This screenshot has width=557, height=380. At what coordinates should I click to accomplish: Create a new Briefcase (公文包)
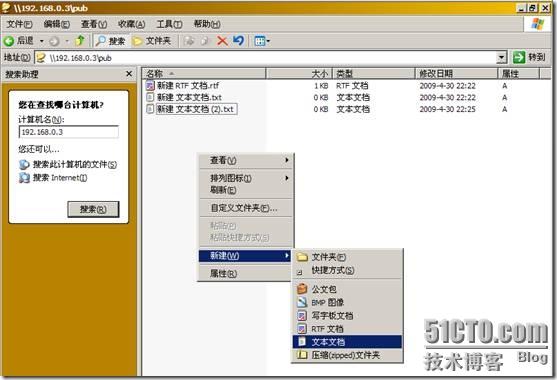[x=347, y=289]
